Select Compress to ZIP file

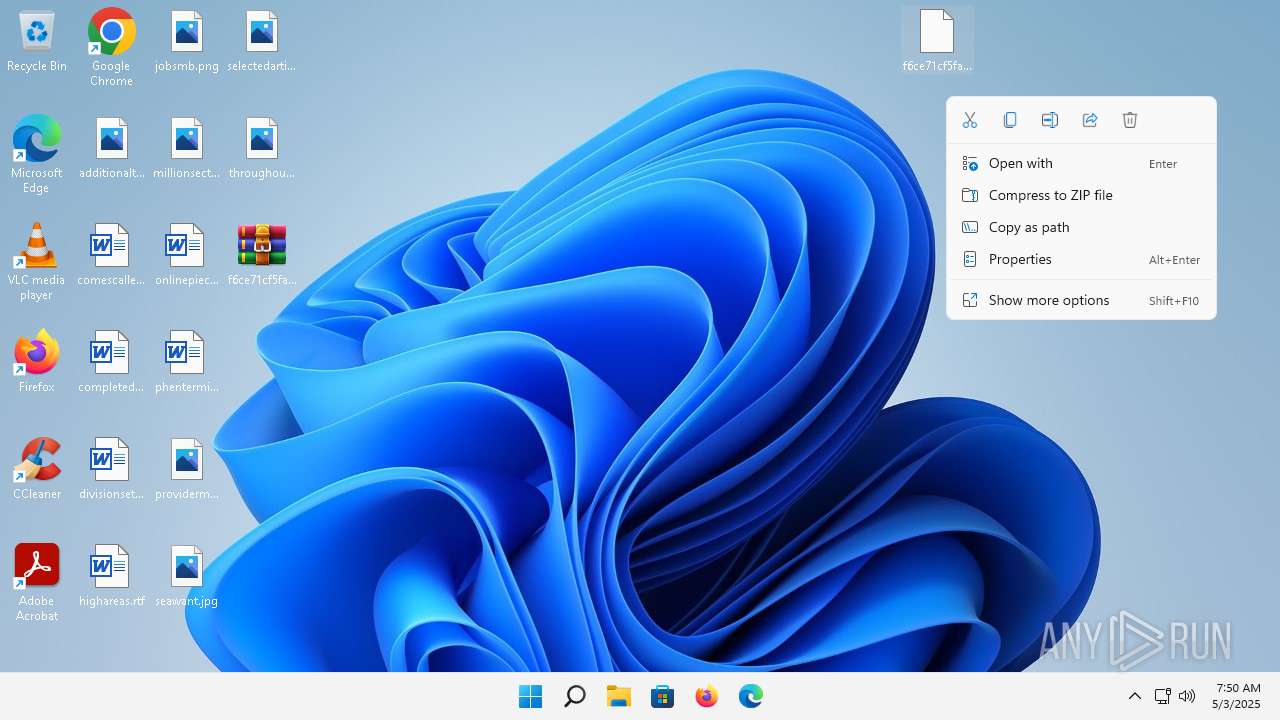click(x=1081, y=195)
